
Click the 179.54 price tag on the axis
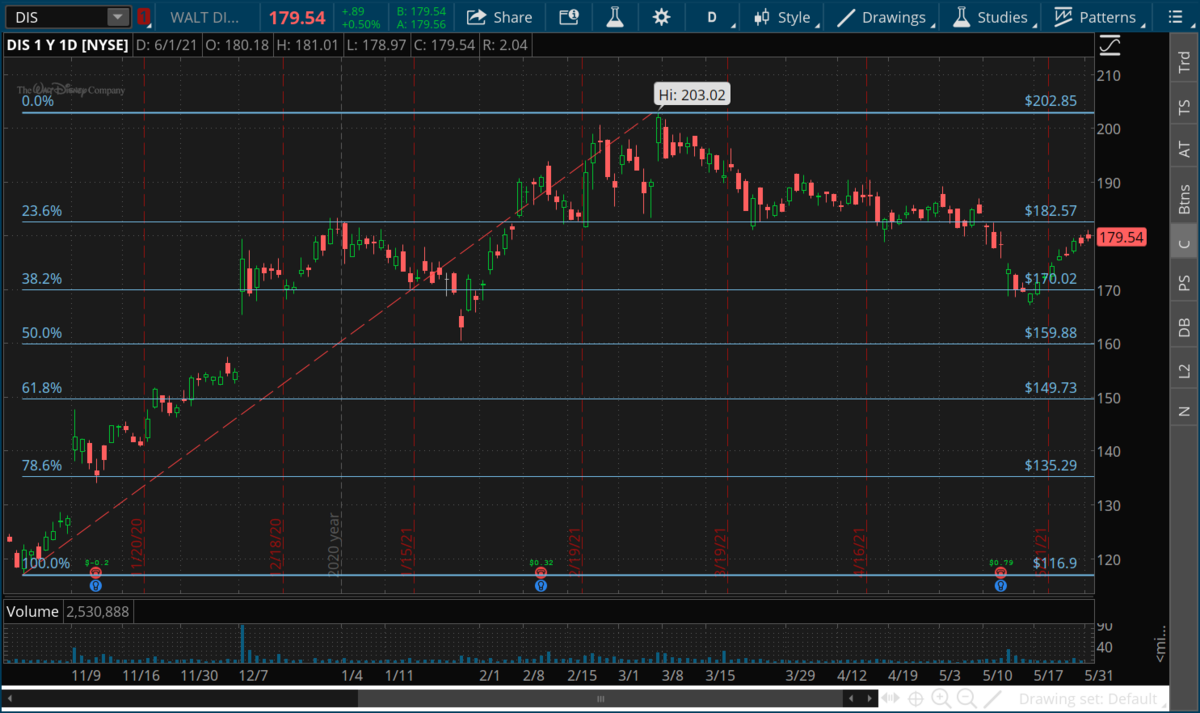1122,238
